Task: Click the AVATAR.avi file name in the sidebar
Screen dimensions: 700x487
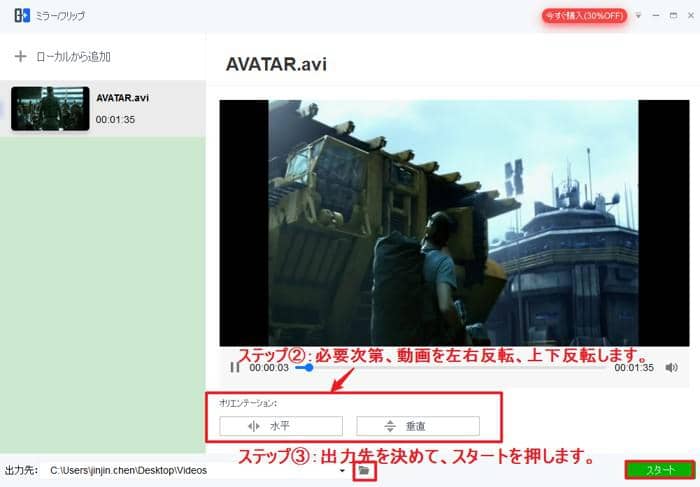Action: 122,98
